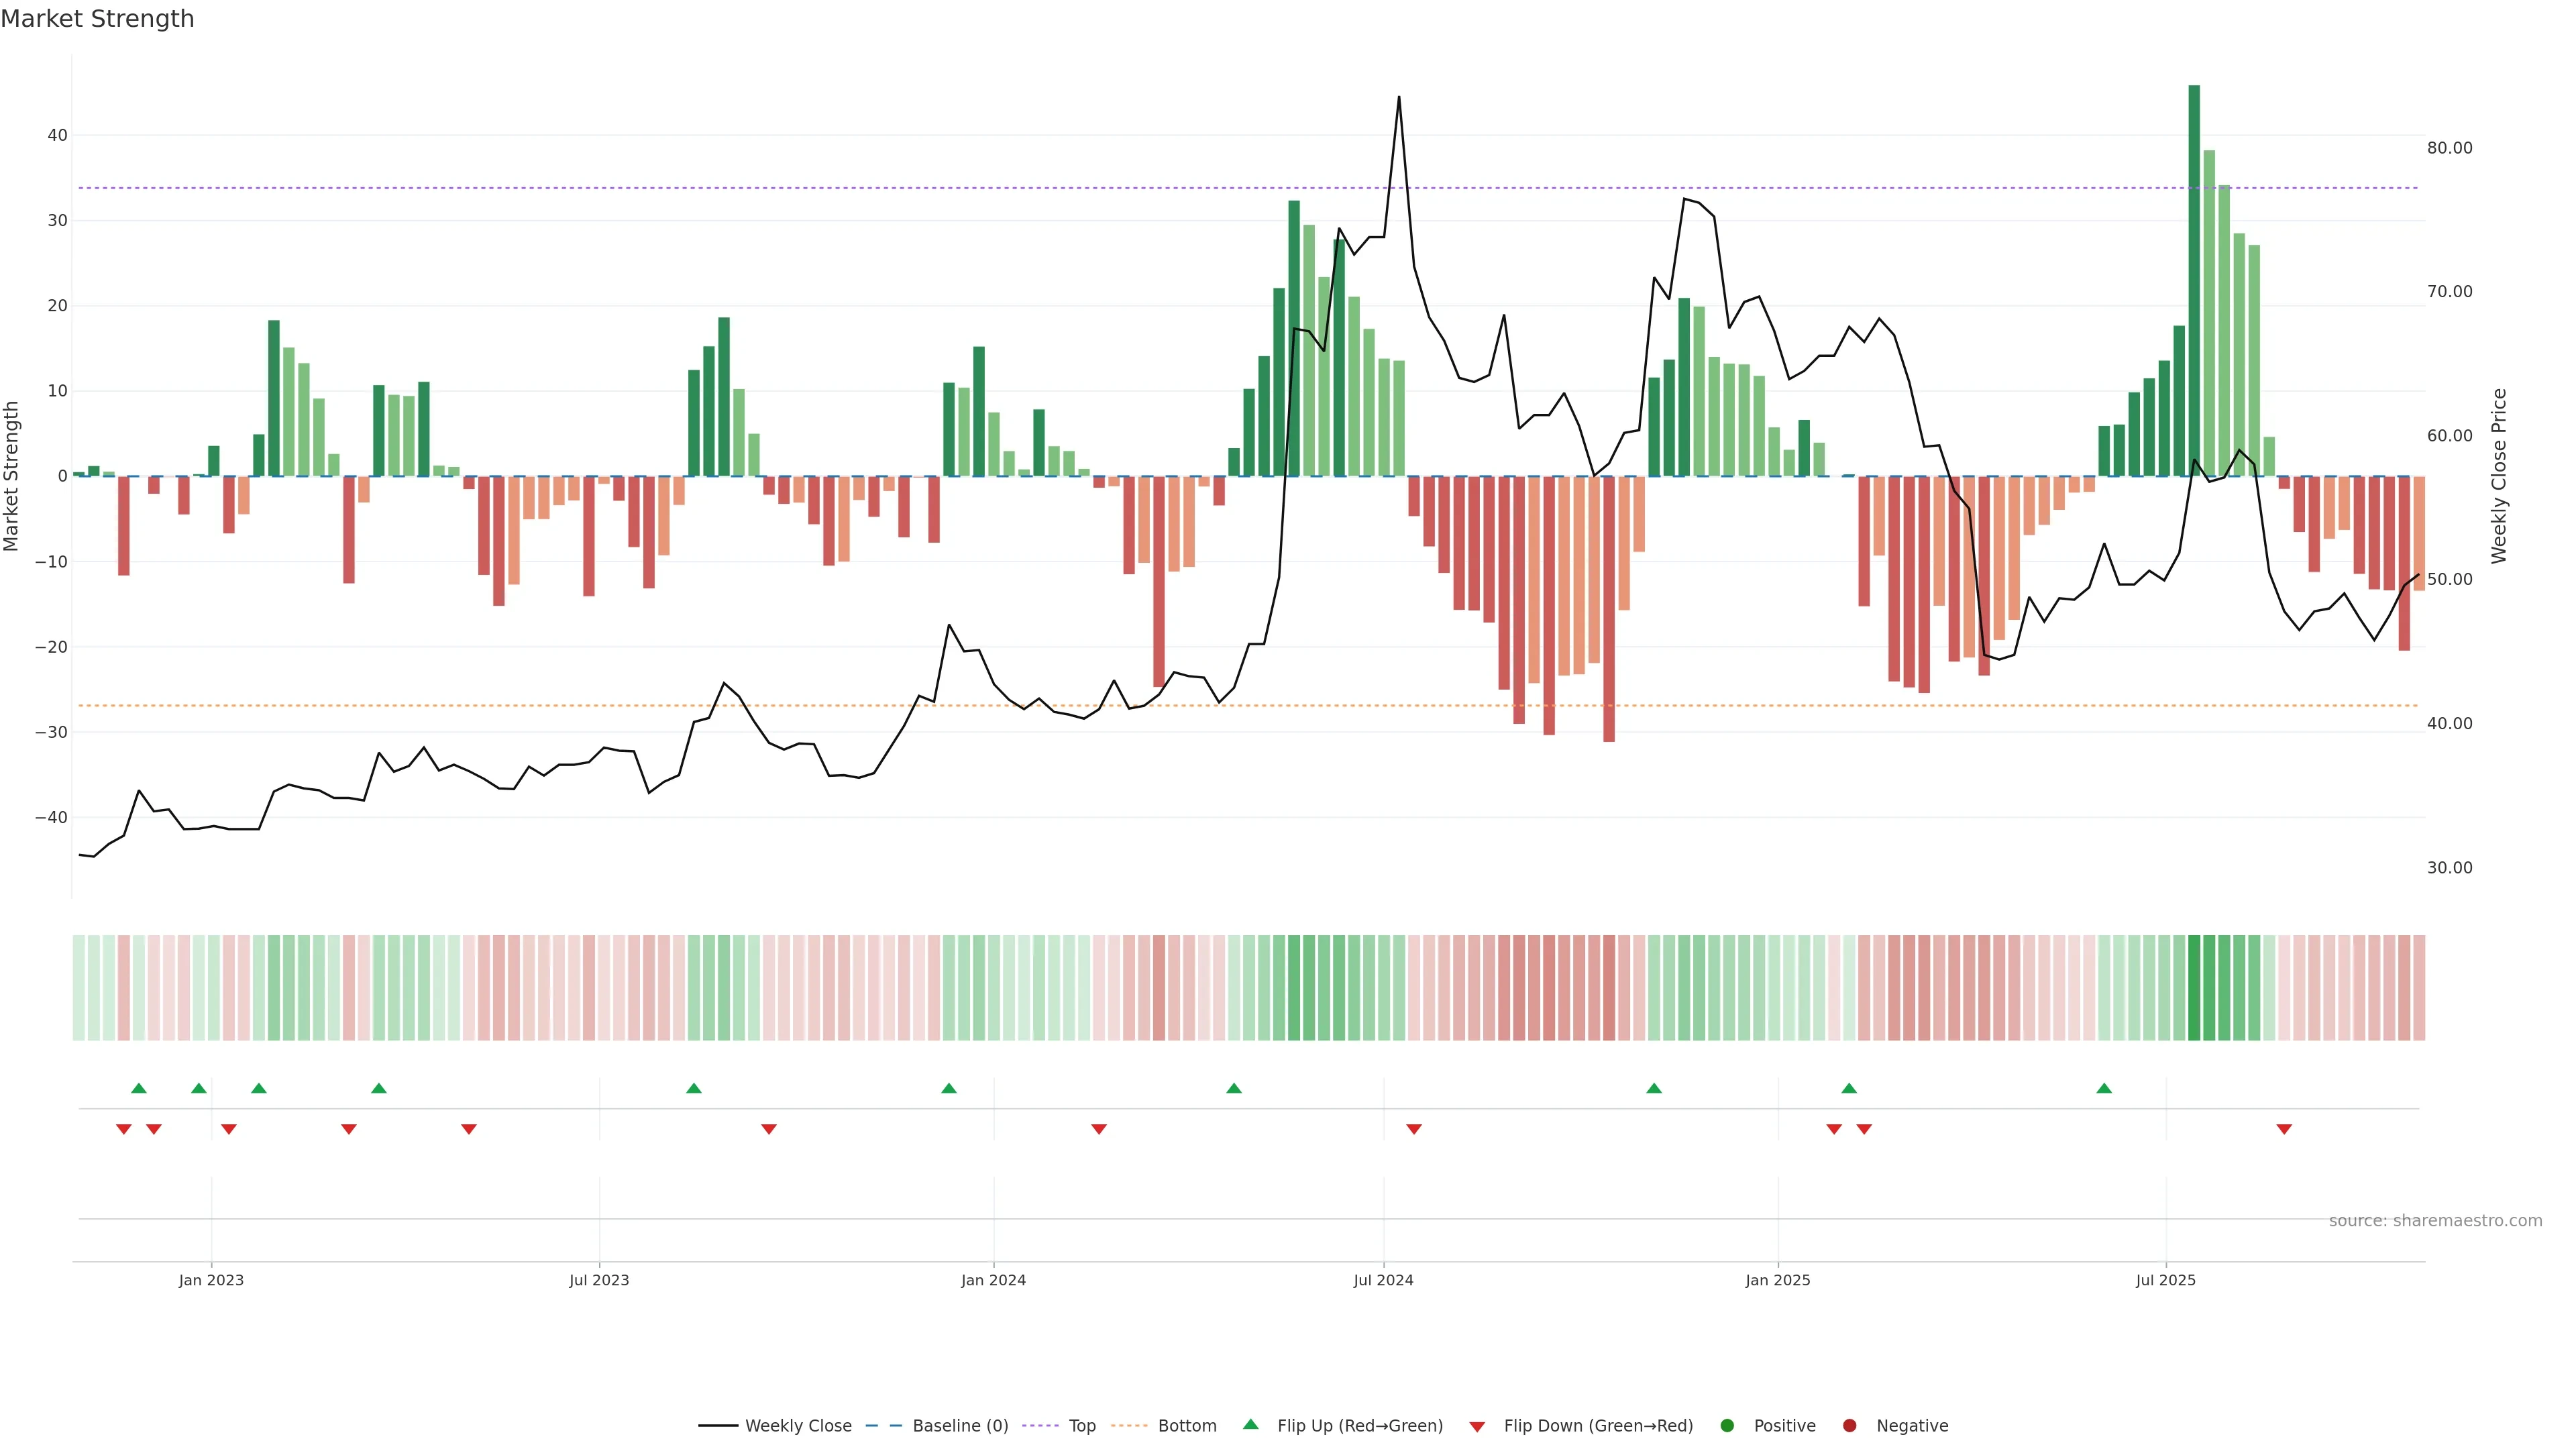The height and width of the screenshot is (1449, 2576).
Task: Click the Jan 2024 x-axis label
Action: (993, 1280)
